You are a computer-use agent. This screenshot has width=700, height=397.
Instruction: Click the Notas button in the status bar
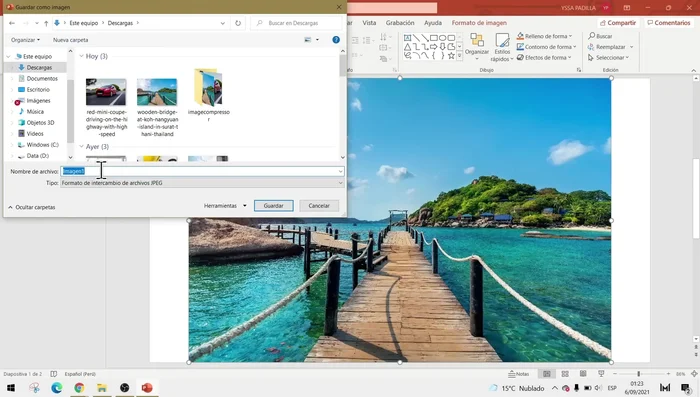pyautogui.click(x=519, y=374)
